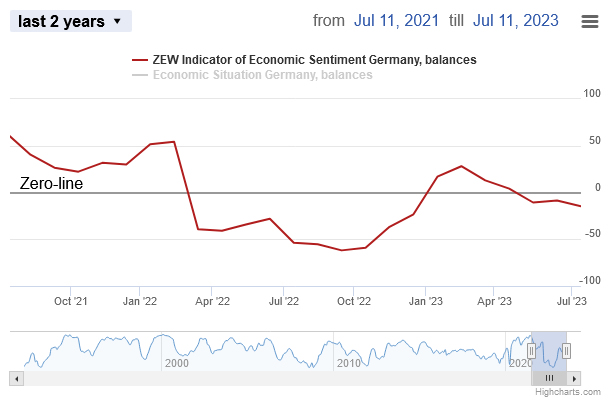The height and width of the screenshot is (400, 611).
Task: Toggle ZEW Indicator of Economic Sentiment series
Action: [314, 60]
